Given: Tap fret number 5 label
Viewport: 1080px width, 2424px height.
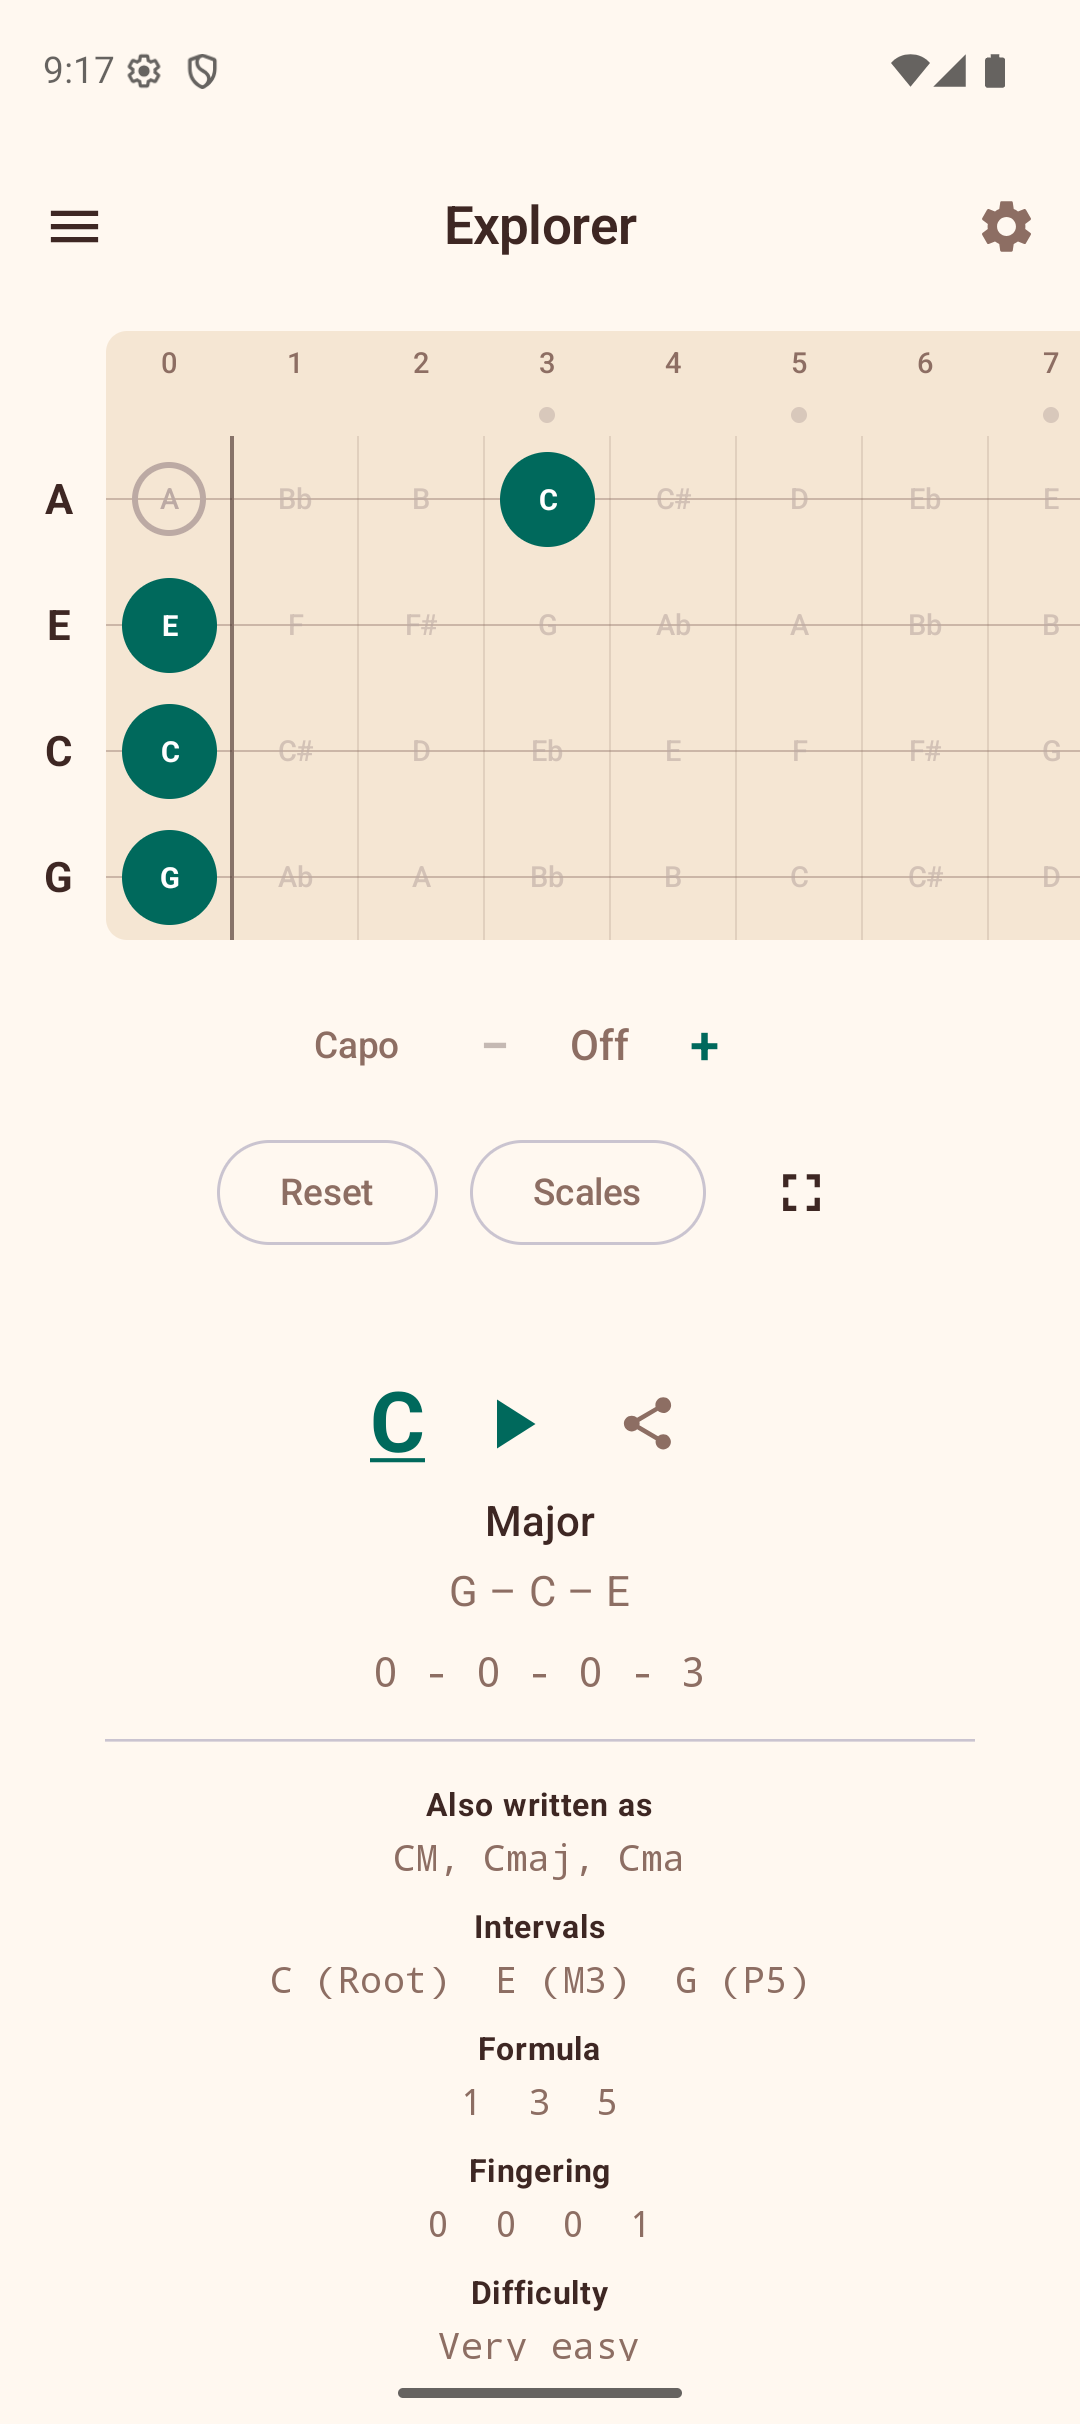Looking at the screenshot, I should pos(799,363).
